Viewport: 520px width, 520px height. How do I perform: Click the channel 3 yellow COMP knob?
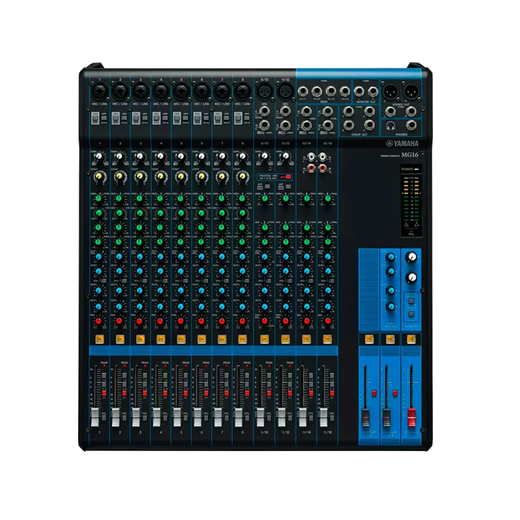[x=140, y=176]
